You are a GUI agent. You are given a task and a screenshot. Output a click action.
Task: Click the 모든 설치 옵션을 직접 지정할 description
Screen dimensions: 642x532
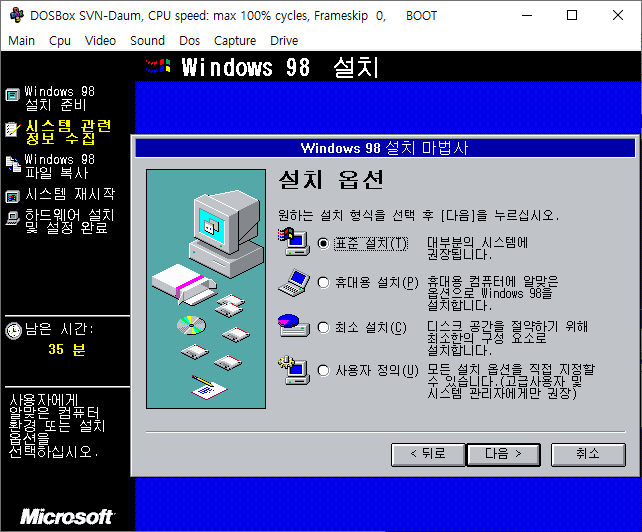tap(511, 382)
